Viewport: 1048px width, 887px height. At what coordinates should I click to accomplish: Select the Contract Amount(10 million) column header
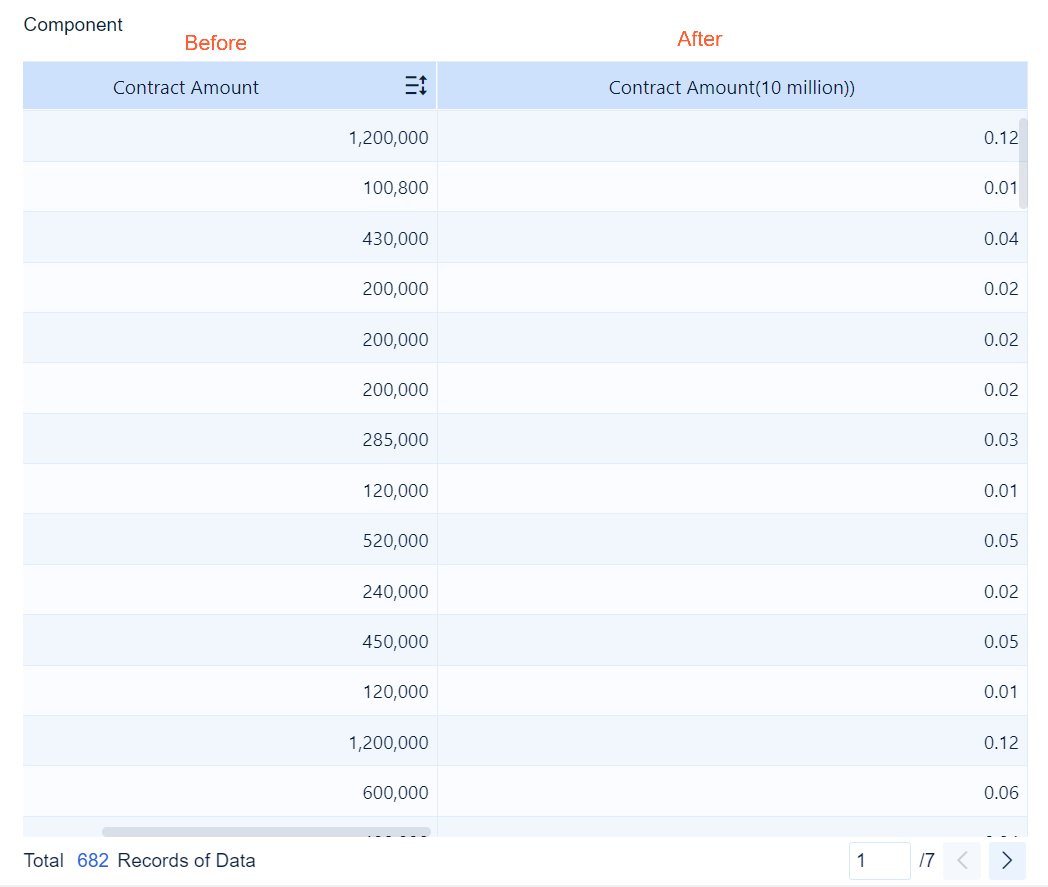click(731, 87)
